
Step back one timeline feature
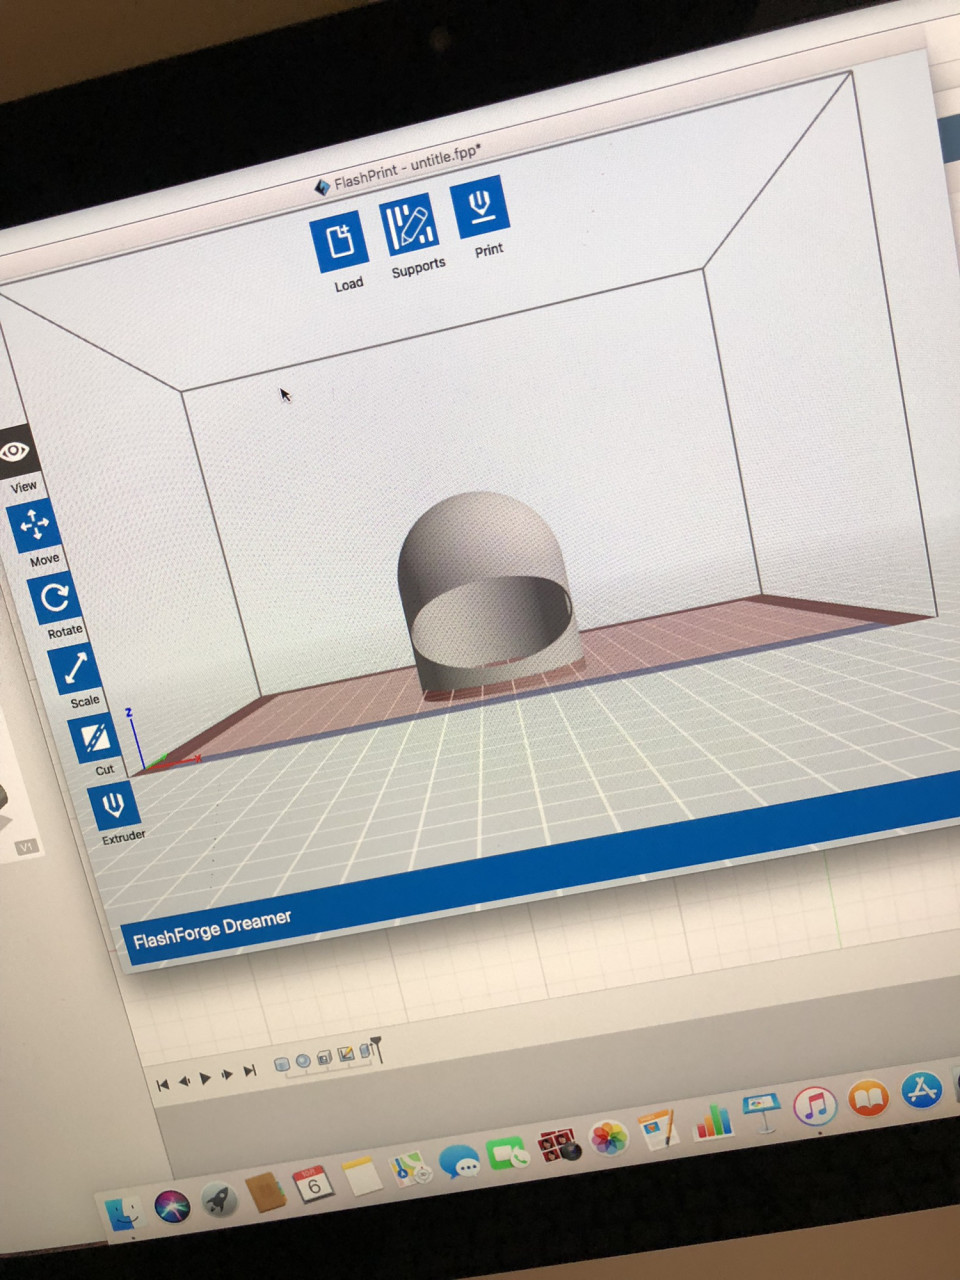(184, 1082)
